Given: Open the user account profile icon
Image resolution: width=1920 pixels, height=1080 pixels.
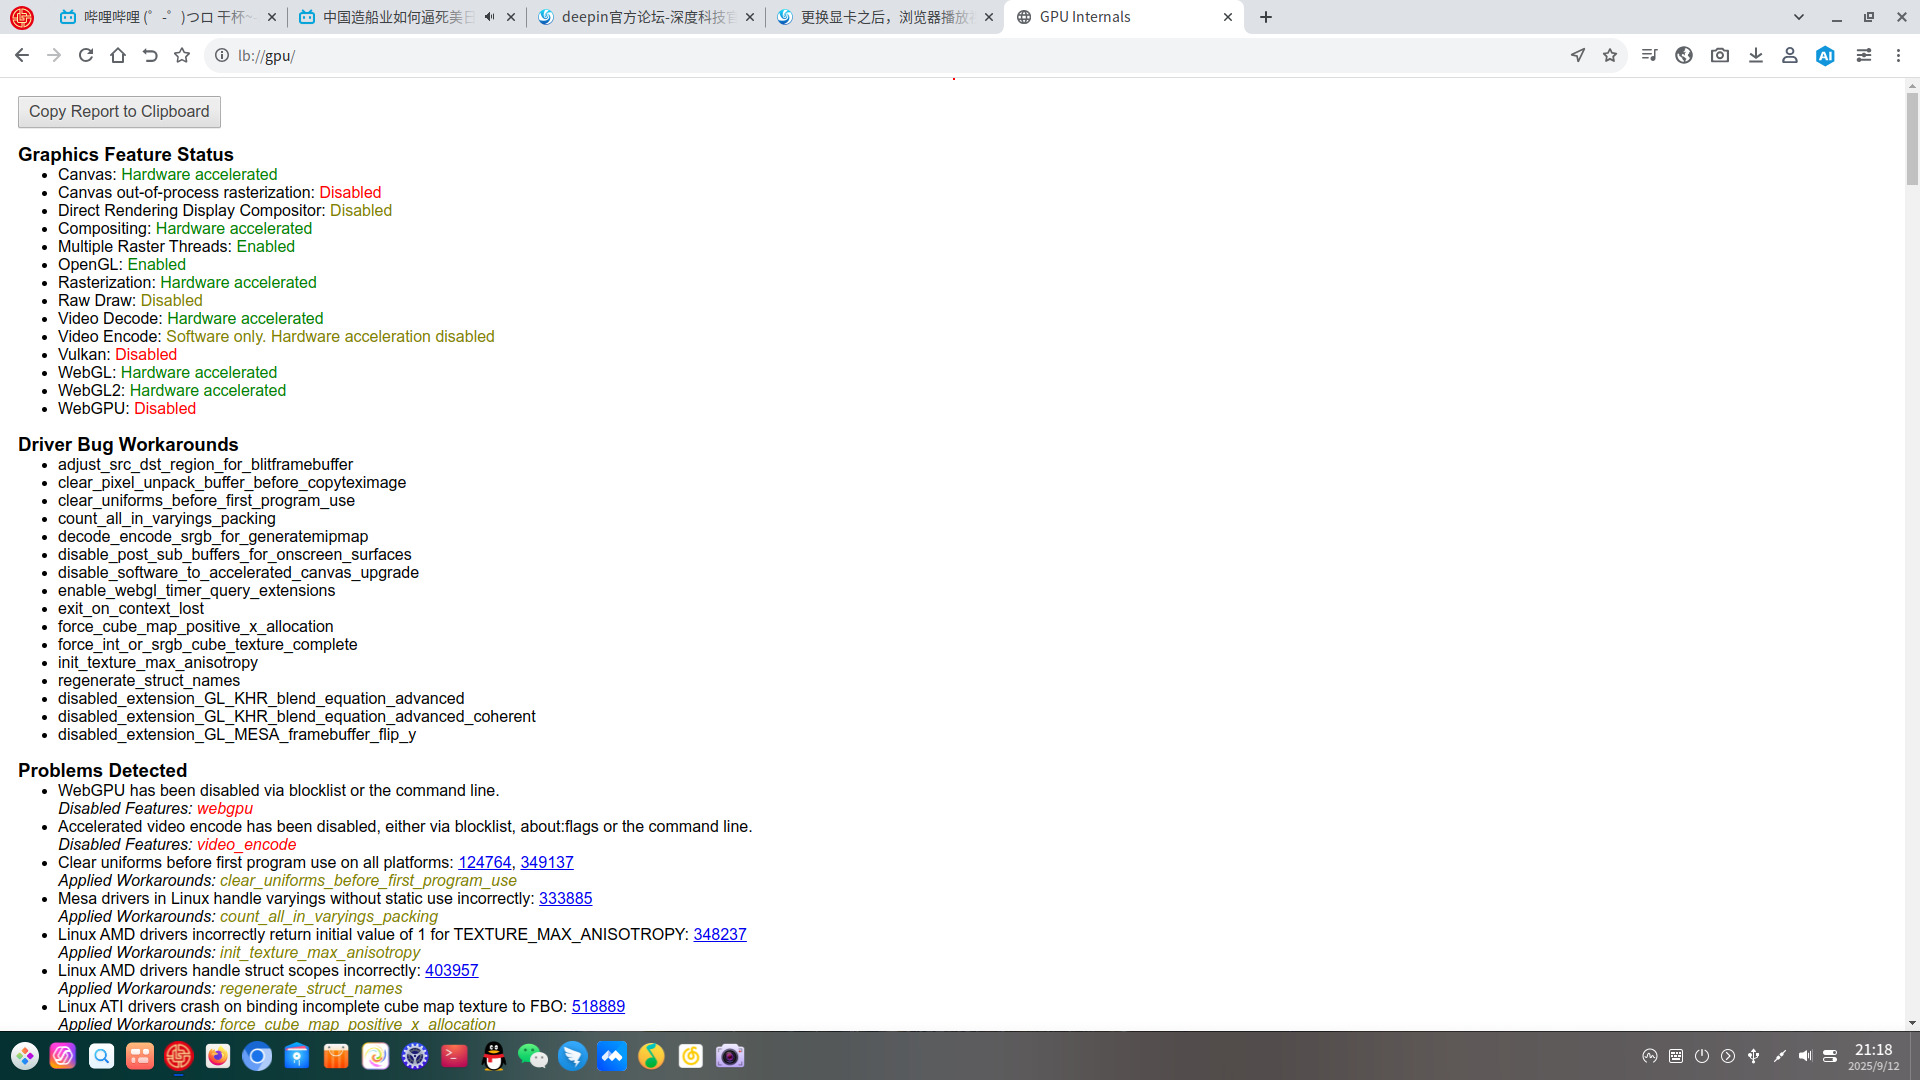Looking at the screenshot, I should click(1790, 56).
